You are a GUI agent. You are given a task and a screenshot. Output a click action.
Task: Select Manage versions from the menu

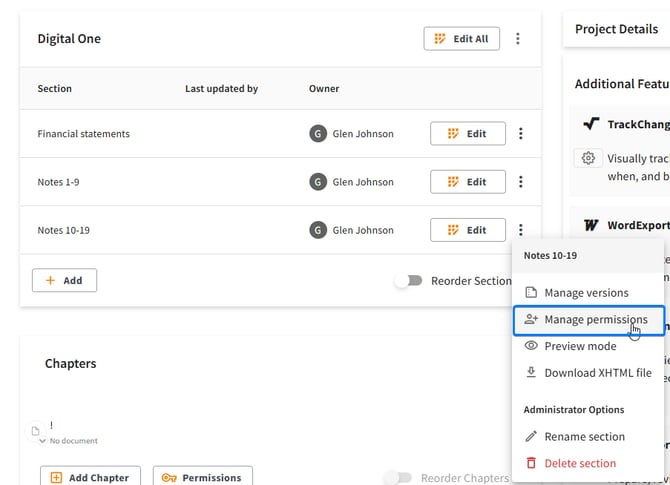pos(586,293)
